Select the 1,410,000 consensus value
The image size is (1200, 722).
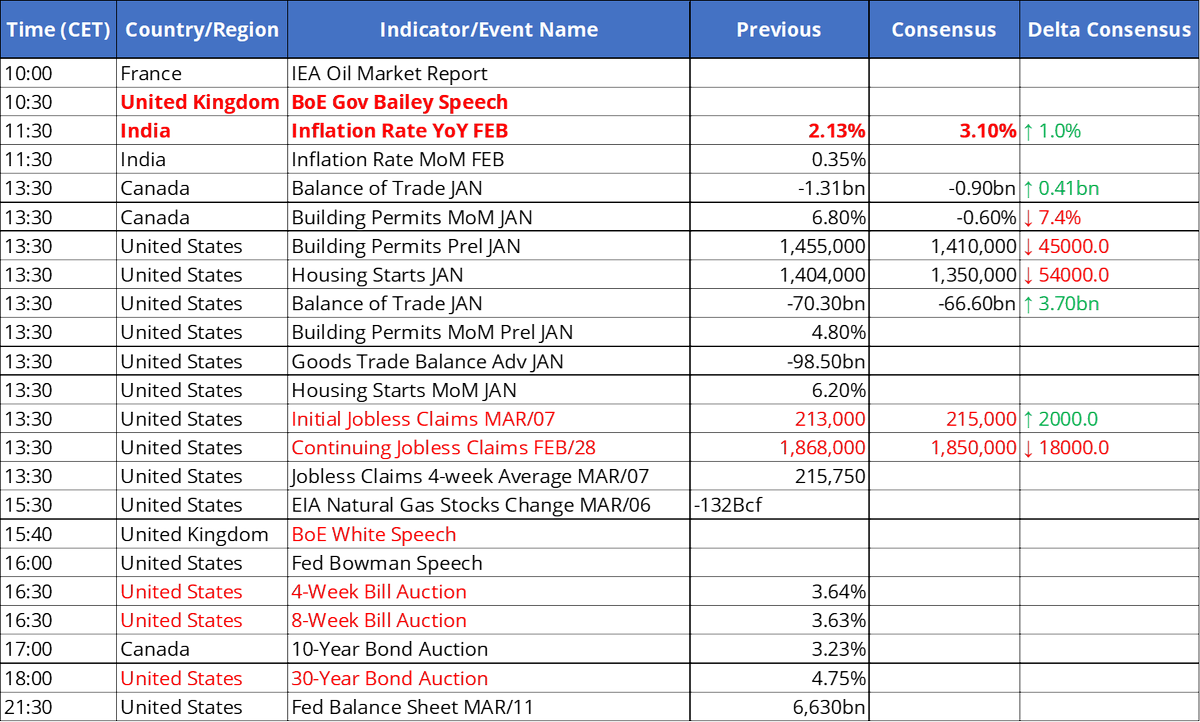944,246
